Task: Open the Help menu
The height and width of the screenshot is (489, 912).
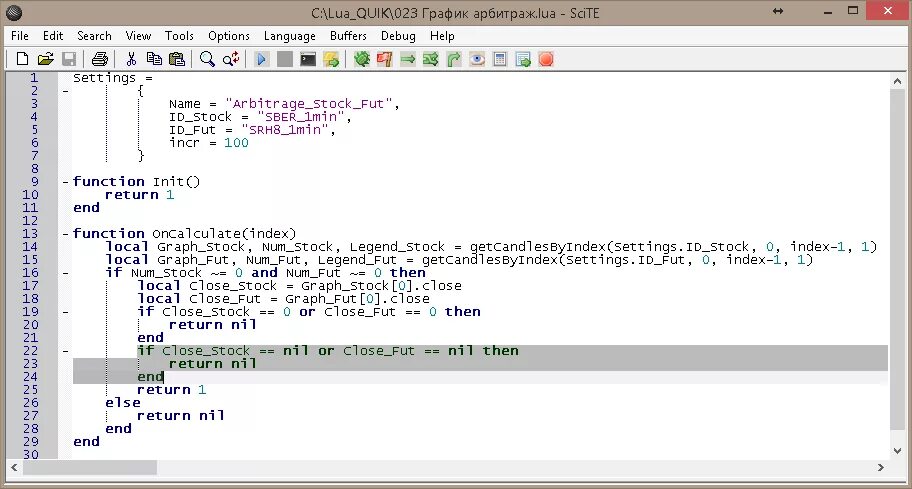Action: pyautogui.click(x=442, y=35)
